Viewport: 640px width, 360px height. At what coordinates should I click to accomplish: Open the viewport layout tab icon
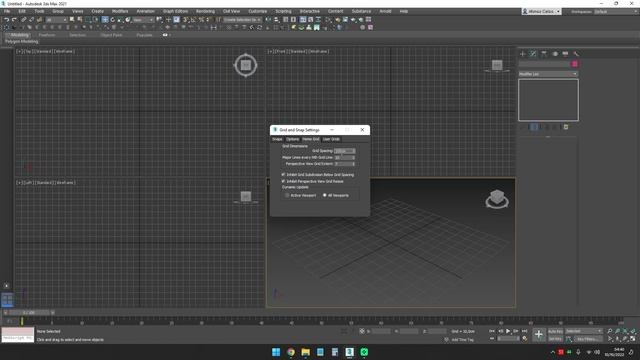pyautogui.click(x=7, y=300)
